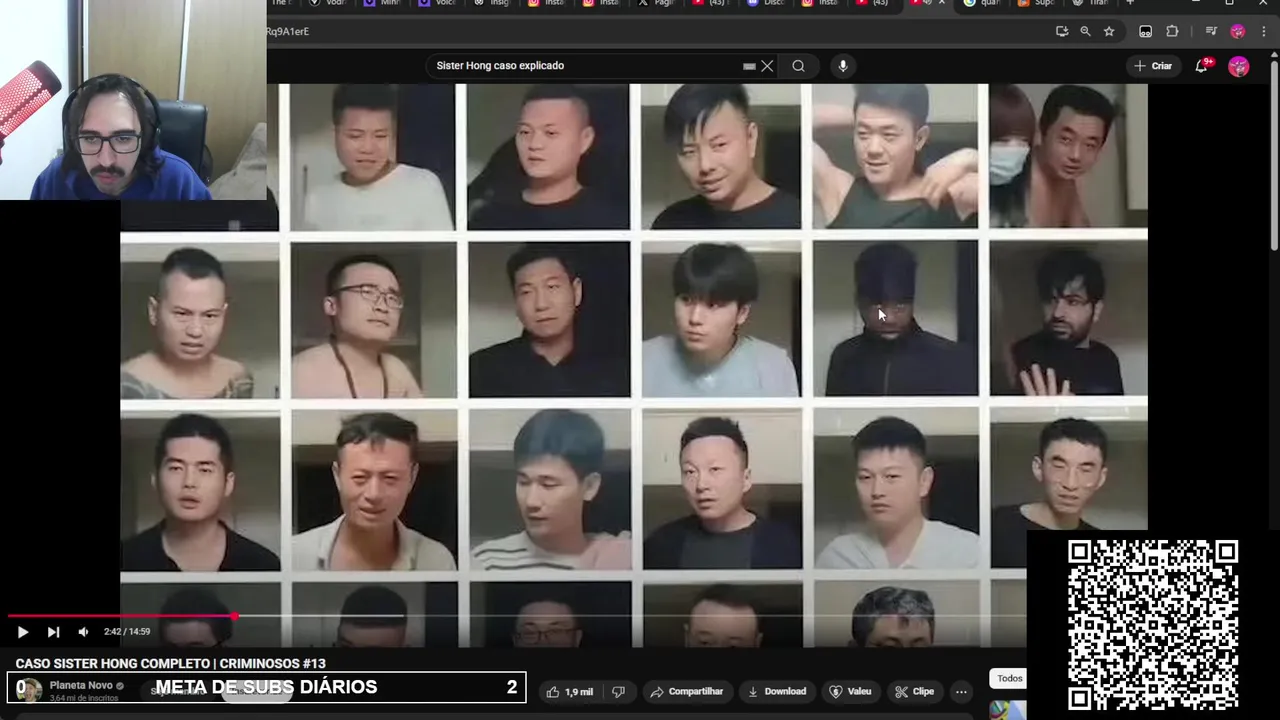Open YouTube account avatar menu
Screen dimensions: 1280x720
(1239, 66)
